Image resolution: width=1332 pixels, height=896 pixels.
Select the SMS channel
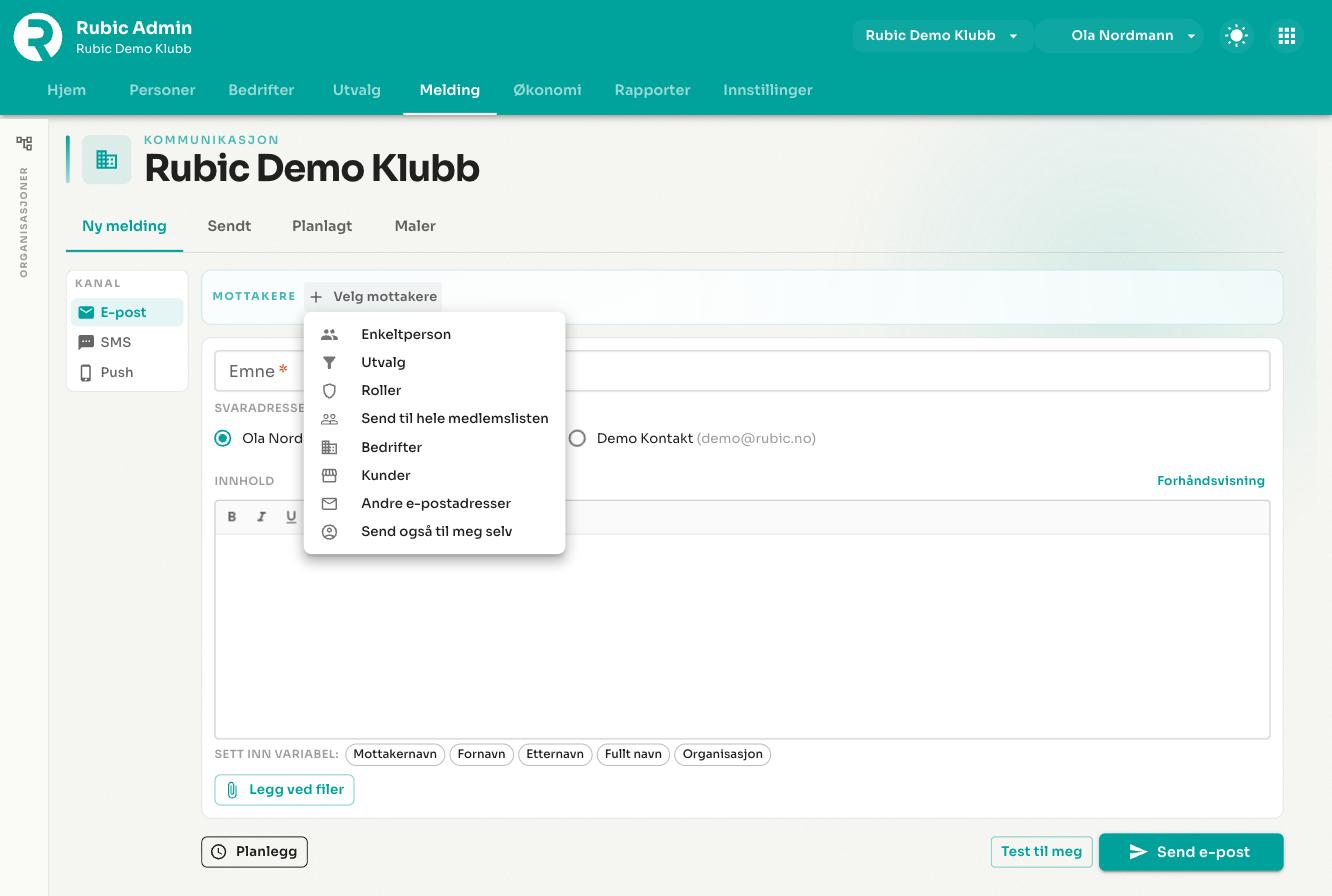(x=127, y=342)
